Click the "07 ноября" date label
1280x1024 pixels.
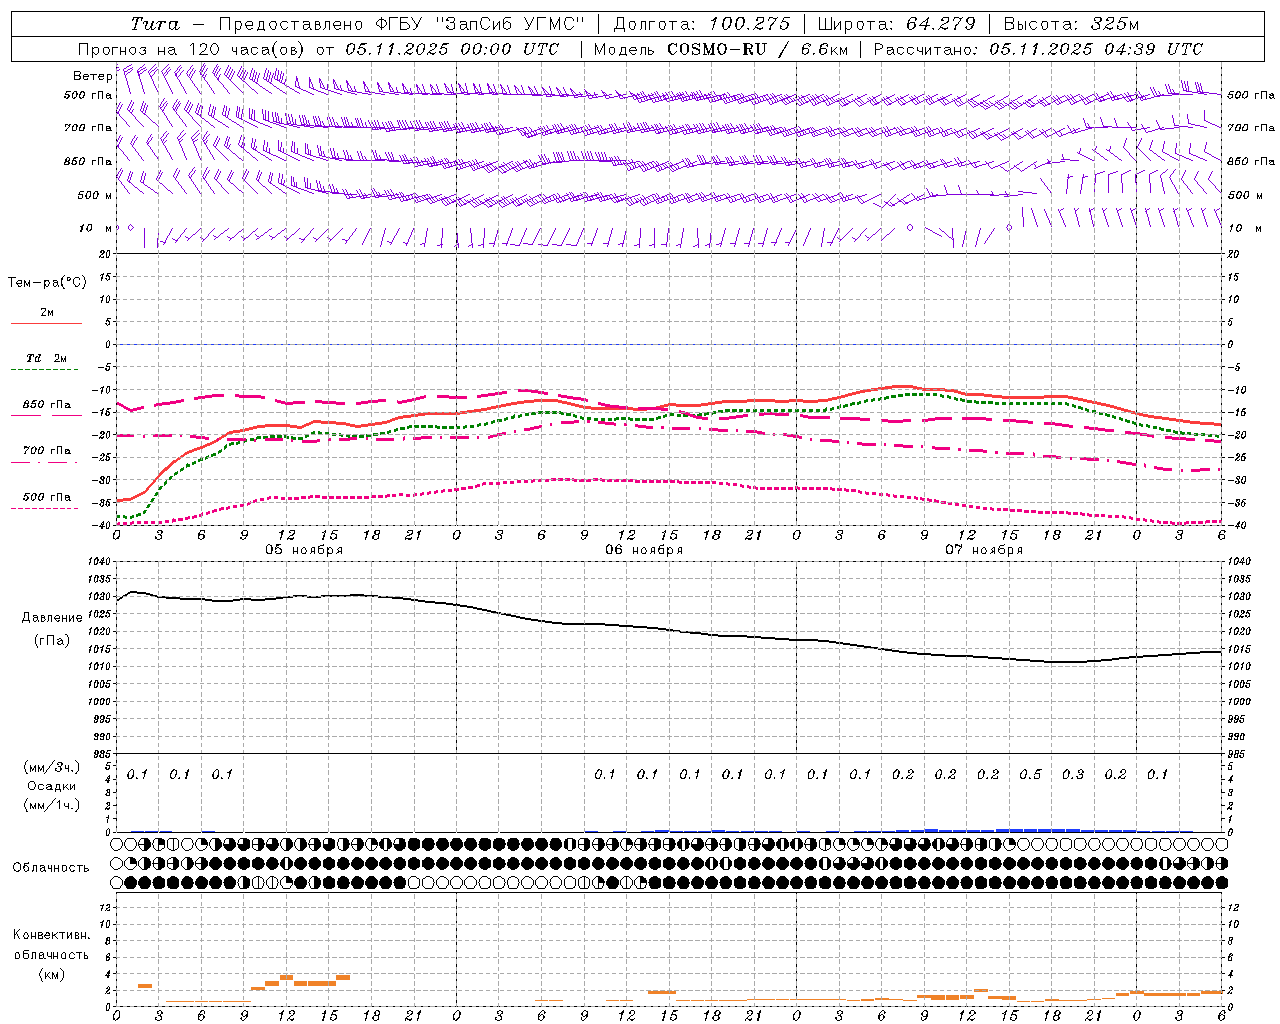coord(984,550)
